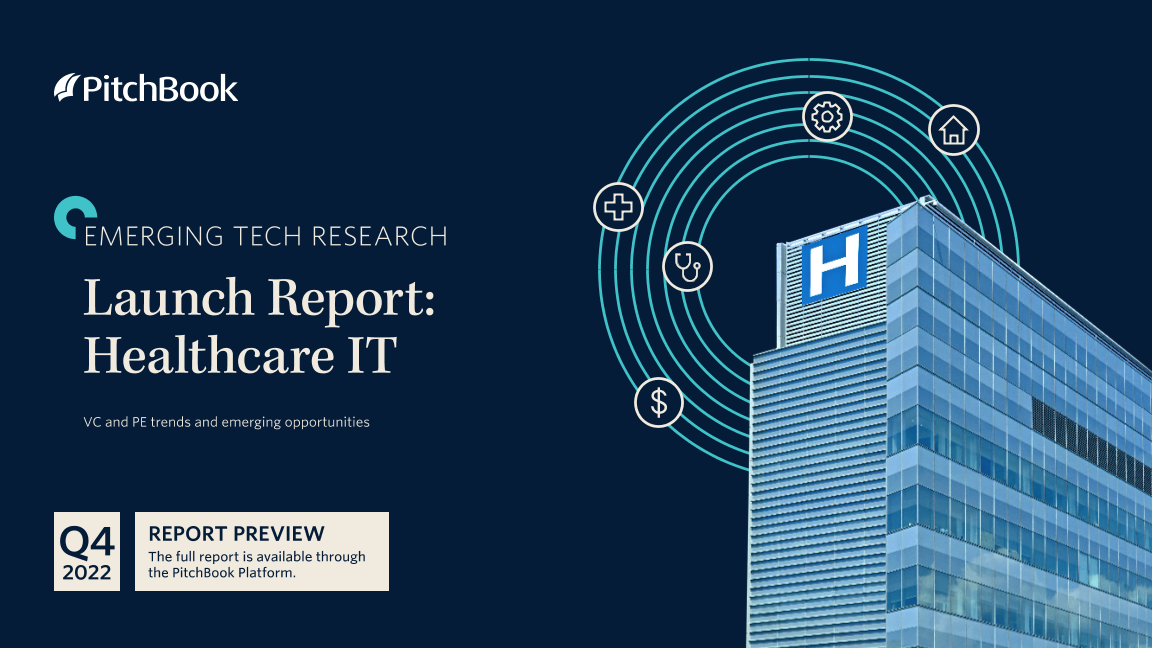Click the teal Emerging Tech Research emblem
Image resolution: width=1152 pixels, height=648 pixels.
74,217
